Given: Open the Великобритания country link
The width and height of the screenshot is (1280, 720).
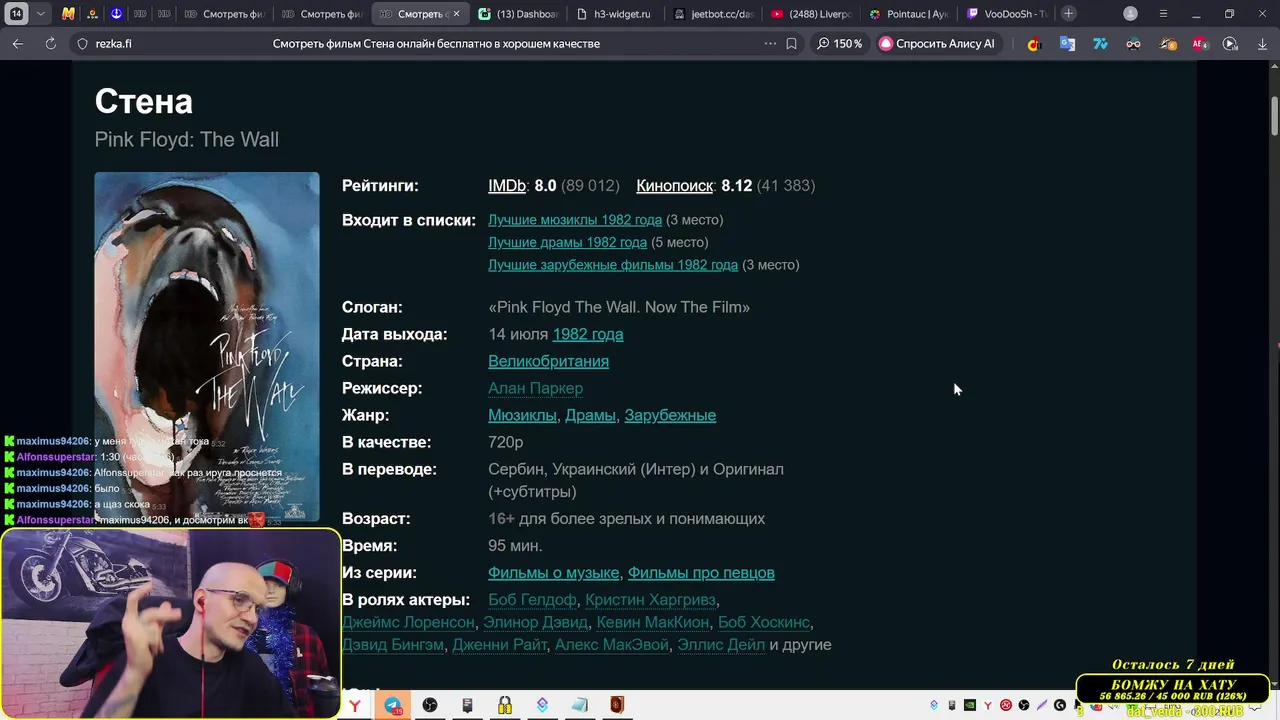Looking at the screenshot, I should [548, 362].
